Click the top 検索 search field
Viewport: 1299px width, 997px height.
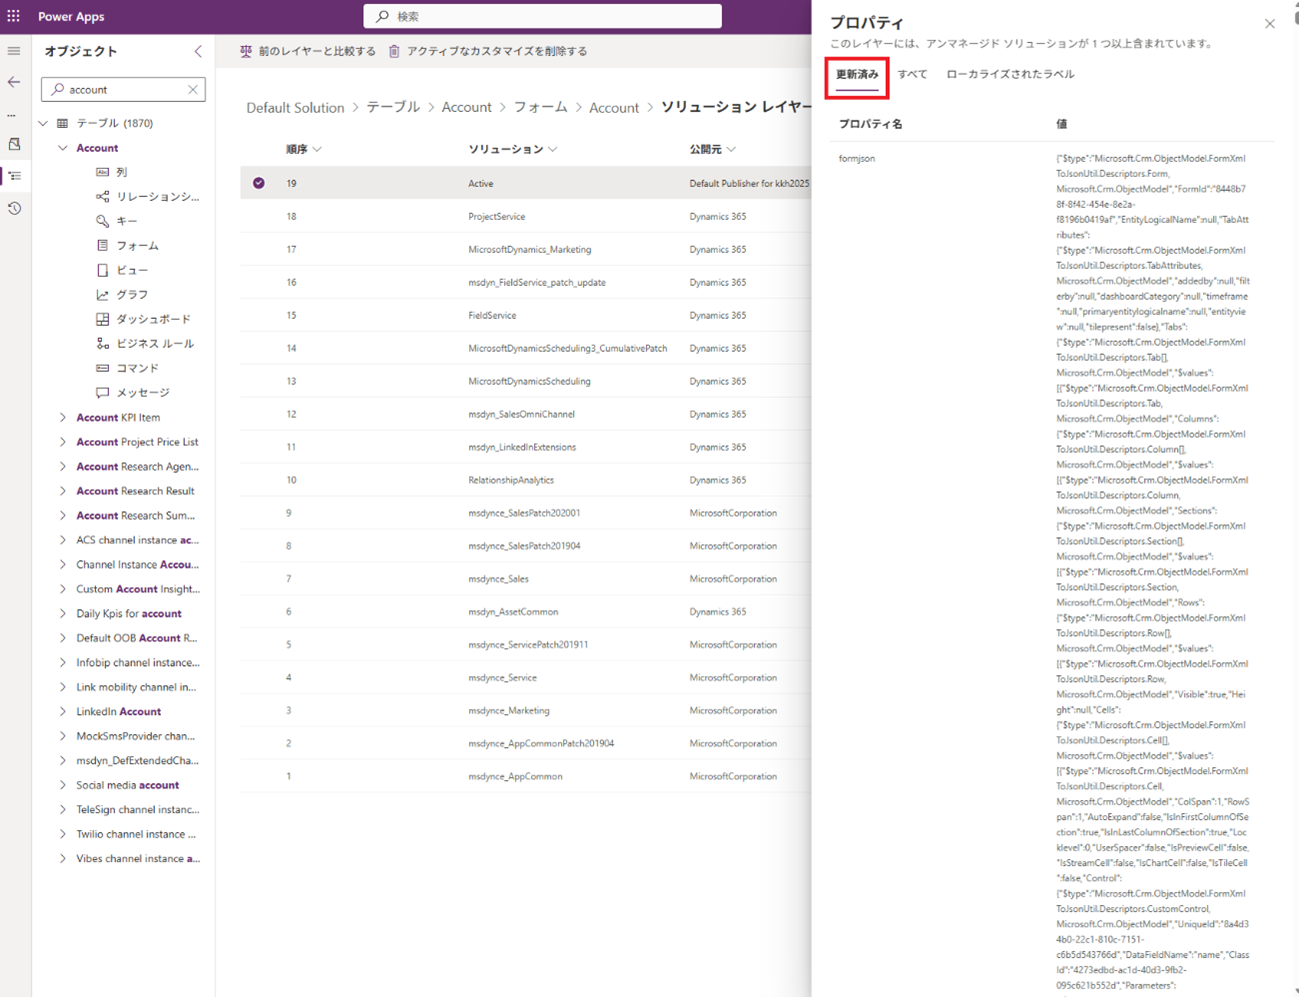coord(543,16)
